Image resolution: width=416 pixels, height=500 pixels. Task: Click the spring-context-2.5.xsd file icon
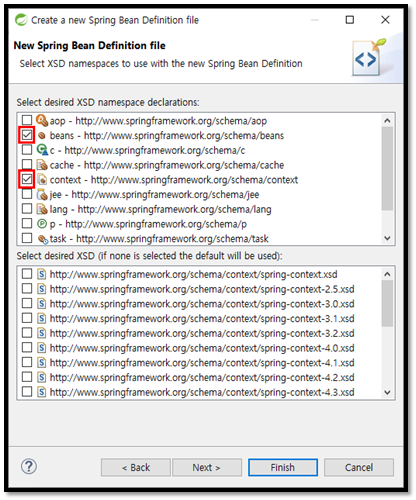[41, 289]
